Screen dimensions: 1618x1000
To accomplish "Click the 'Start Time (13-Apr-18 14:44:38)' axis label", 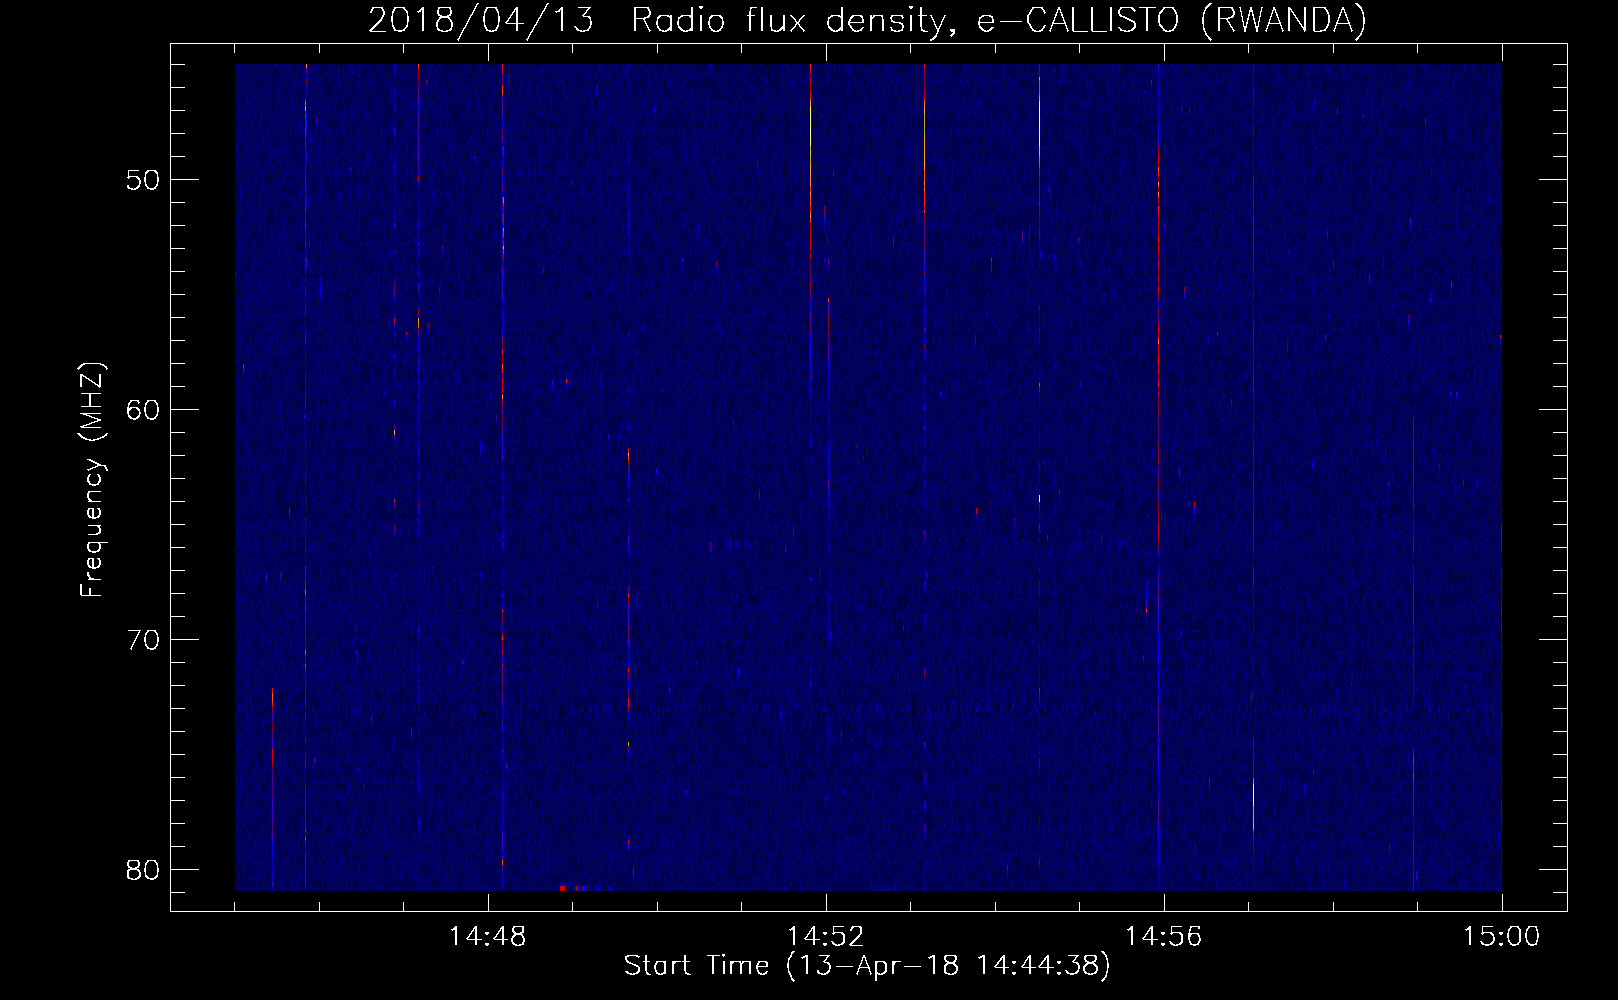I will [867, 966].
